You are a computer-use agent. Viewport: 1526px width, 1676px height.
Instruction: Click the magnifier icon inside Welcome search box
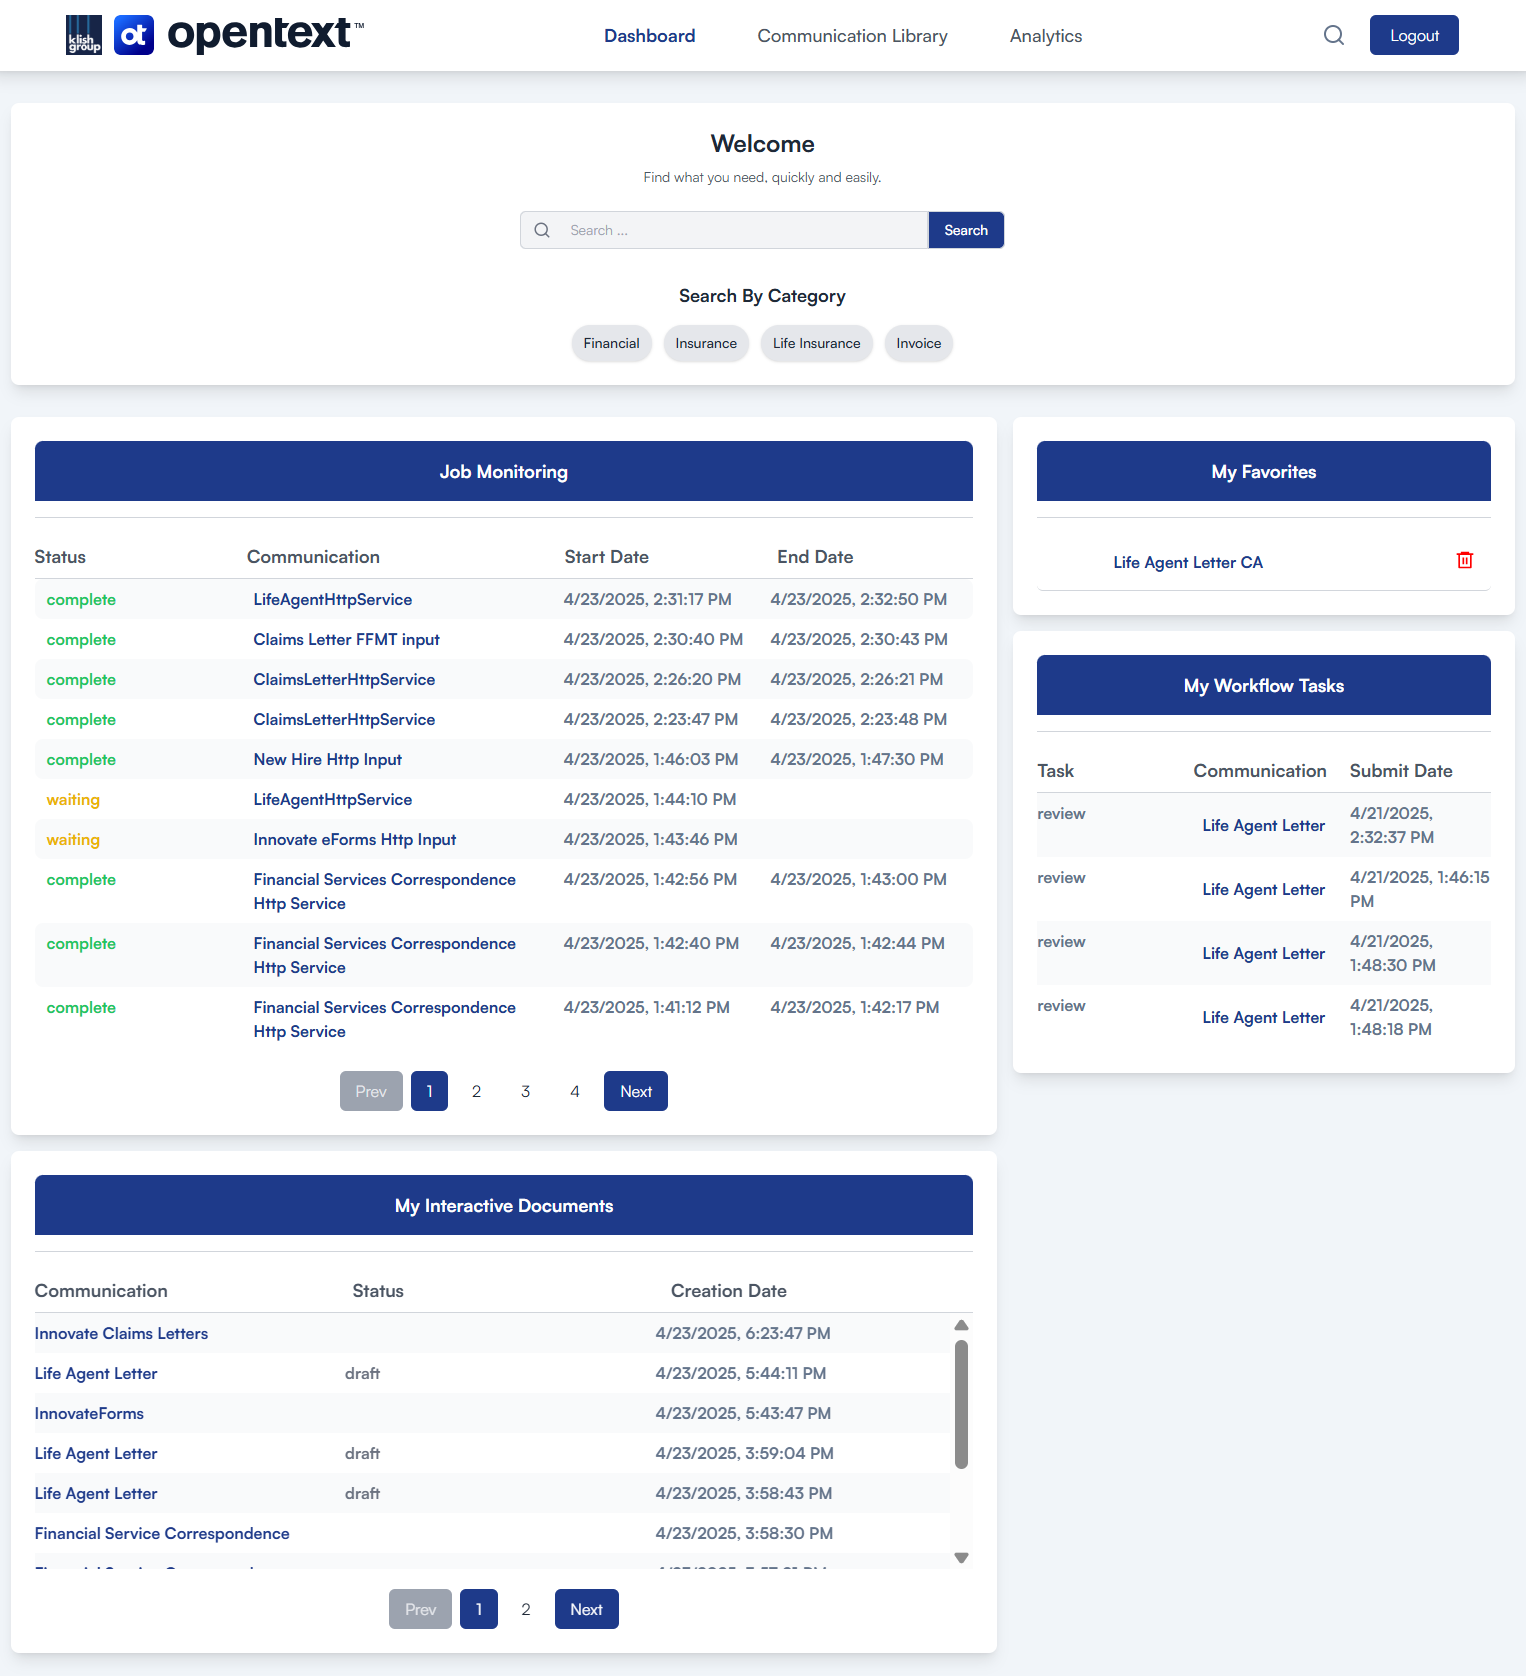(542, 230)
